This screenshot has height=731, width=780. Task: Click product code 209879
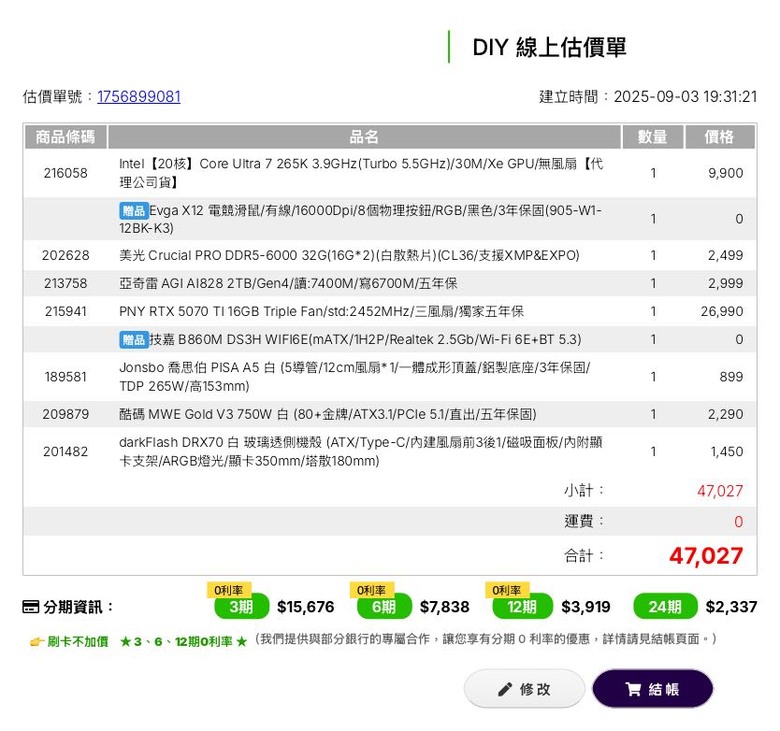pyautogui.click(x=66, y=414)
